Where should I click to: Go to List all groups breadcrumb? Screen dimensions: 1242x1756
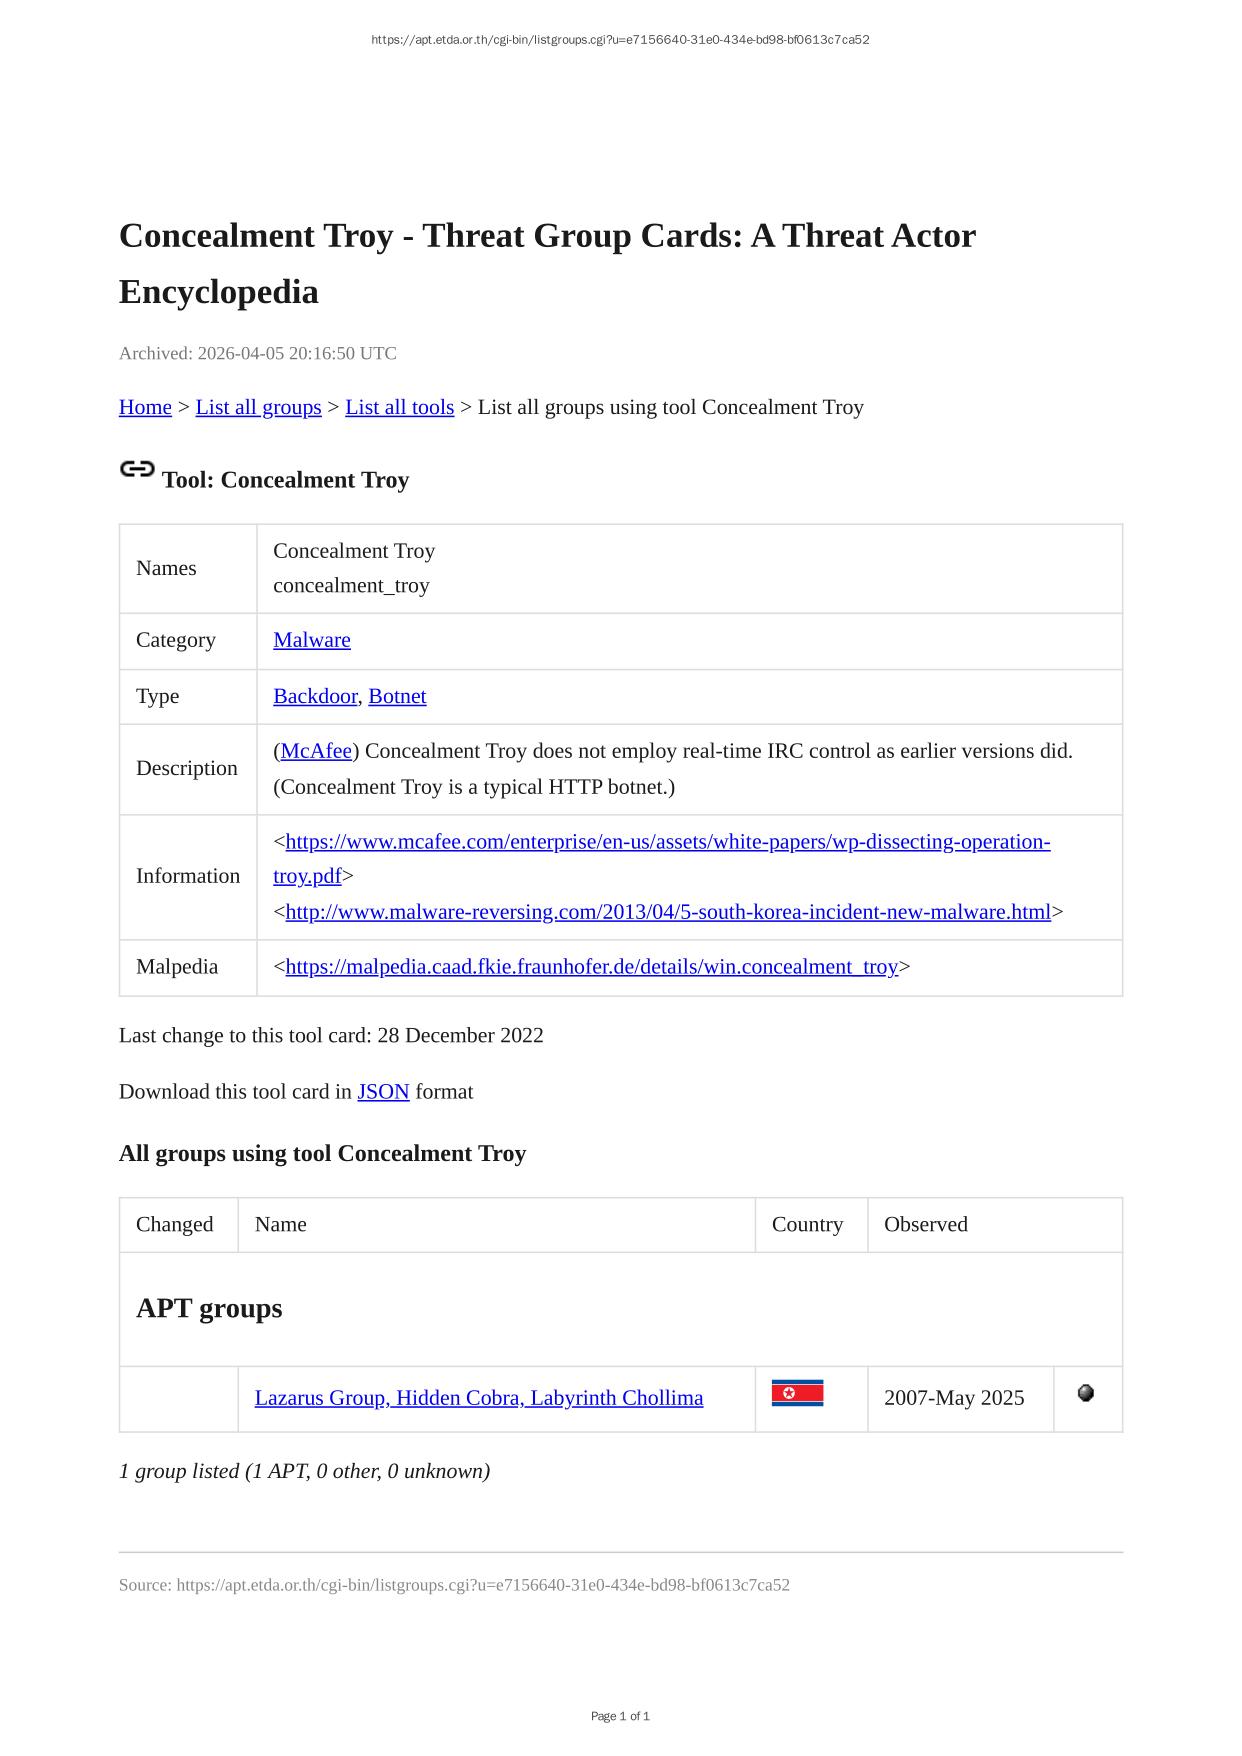point(258,407)
